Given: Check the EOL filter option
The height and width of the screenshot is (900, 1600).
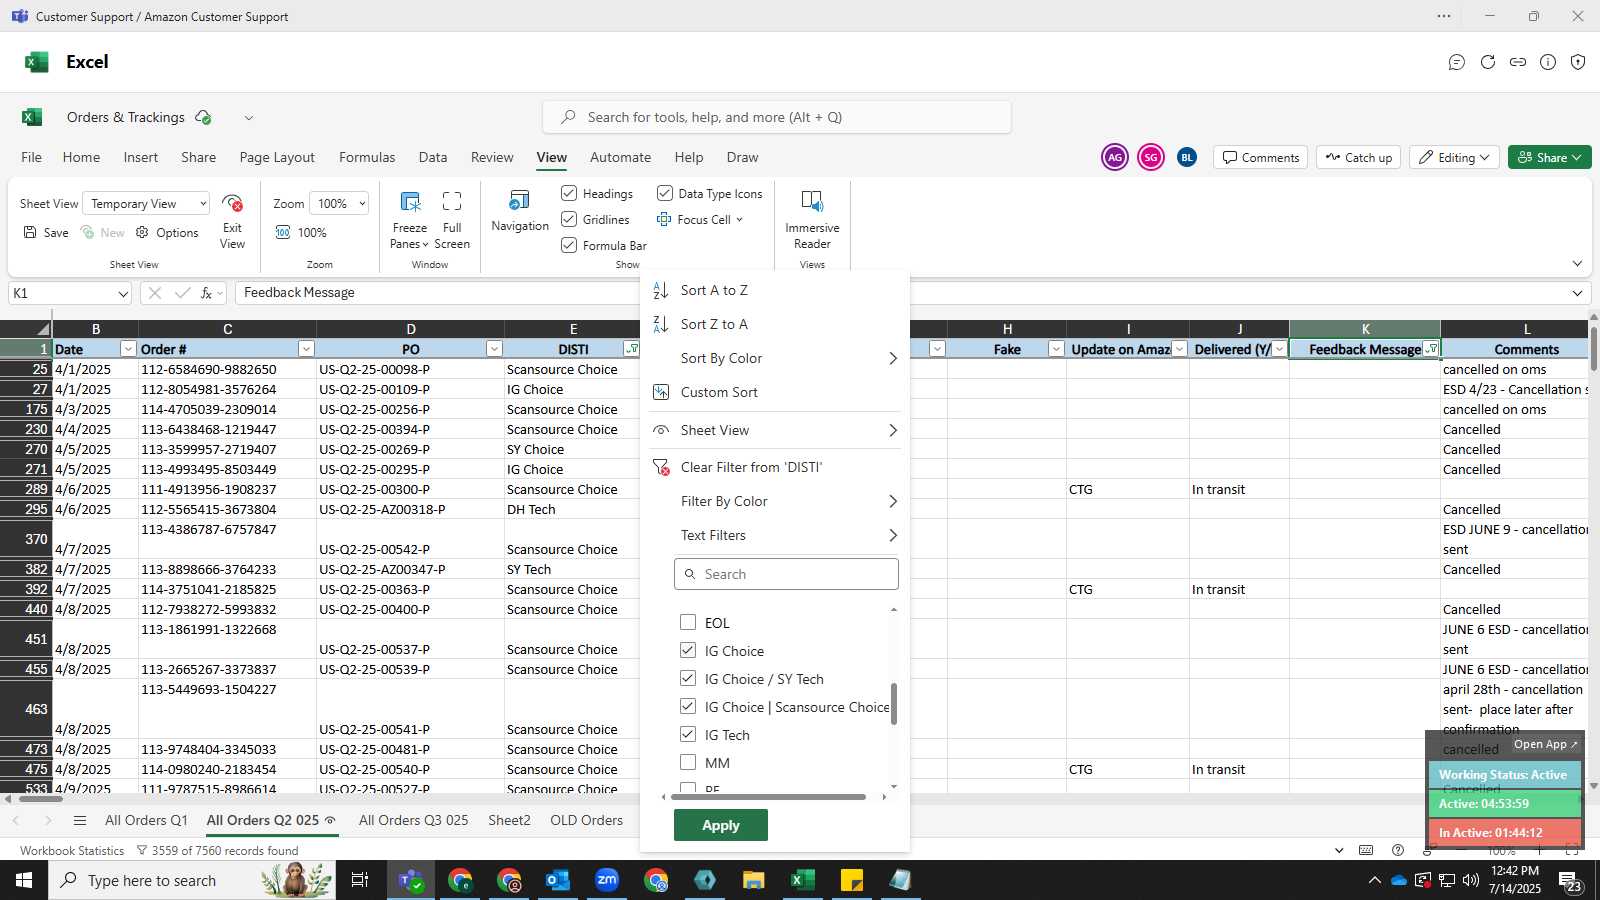Looking at the screenshot, I should (688, 622).
